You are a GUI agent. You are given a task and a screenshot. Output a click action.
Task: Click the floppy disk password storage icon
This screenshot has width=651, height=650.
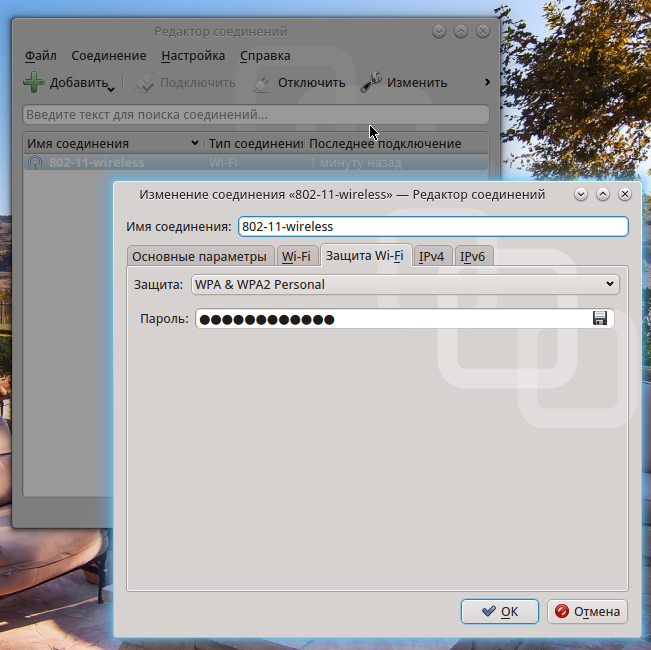click(600, 318)
